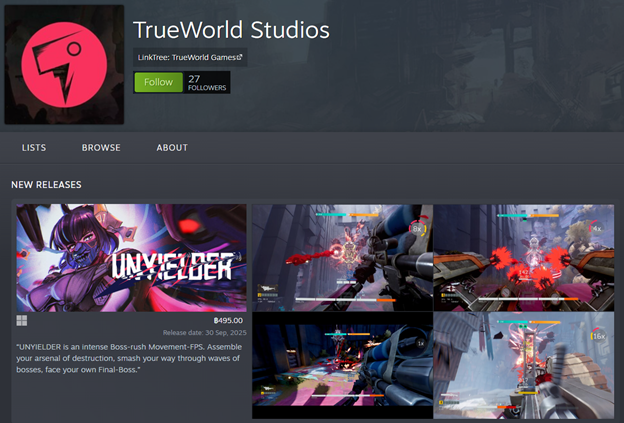Click the NEW RELEASES section heading
The width and height of the screenshot is (624, 423).
46,185
